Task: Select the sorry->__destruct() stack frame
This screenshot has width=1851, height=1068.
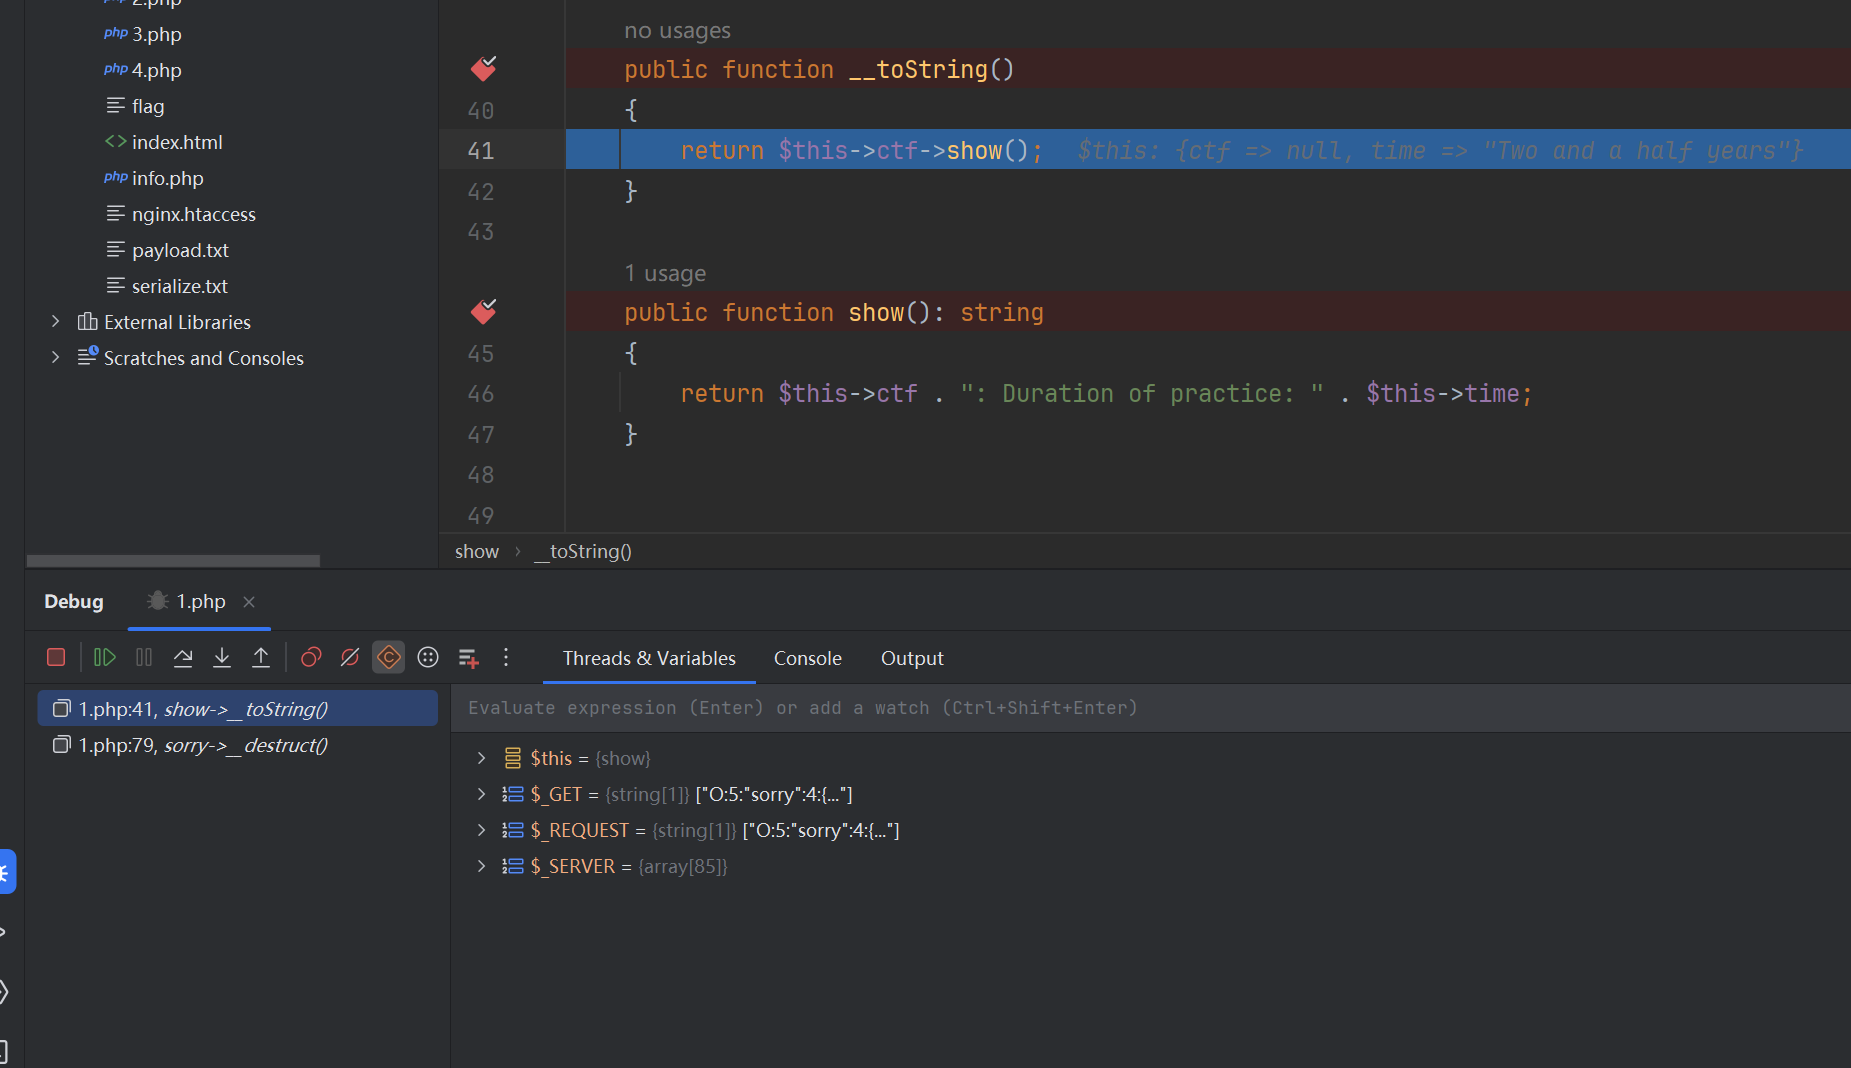Action: (203, 745)
